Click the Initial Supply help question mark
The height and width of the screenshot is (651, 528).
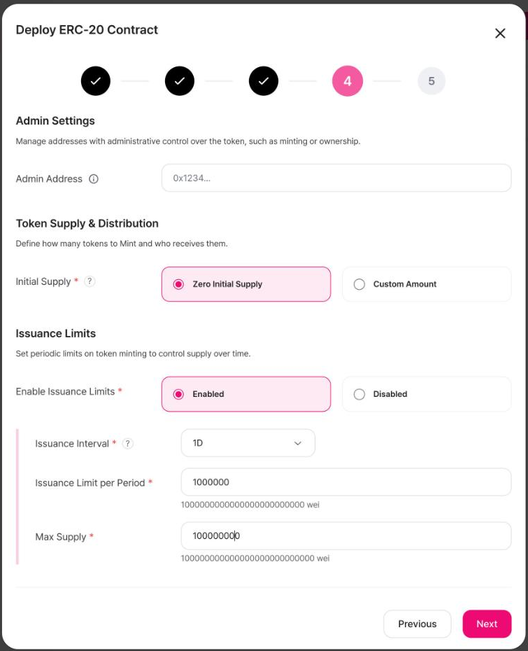pyautogui.click(x=90, y=281)
